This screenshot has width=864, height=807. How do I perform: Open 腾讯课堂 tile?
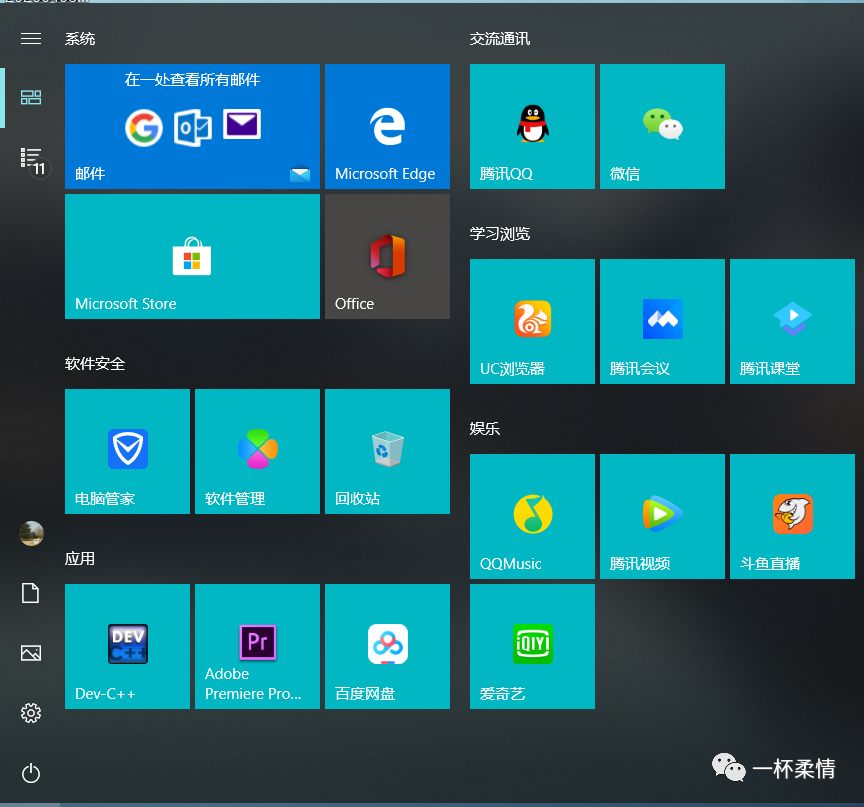click(792, 321)
